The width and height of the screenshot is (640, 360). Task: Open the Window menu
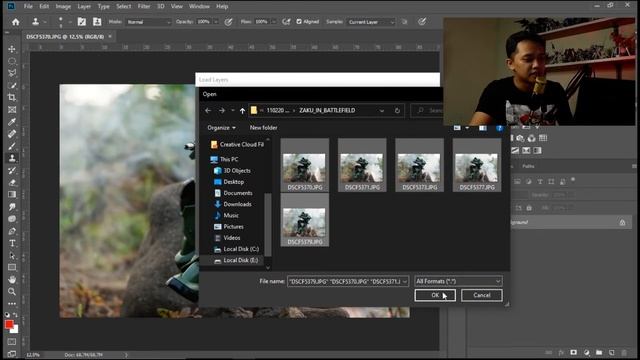199,7
